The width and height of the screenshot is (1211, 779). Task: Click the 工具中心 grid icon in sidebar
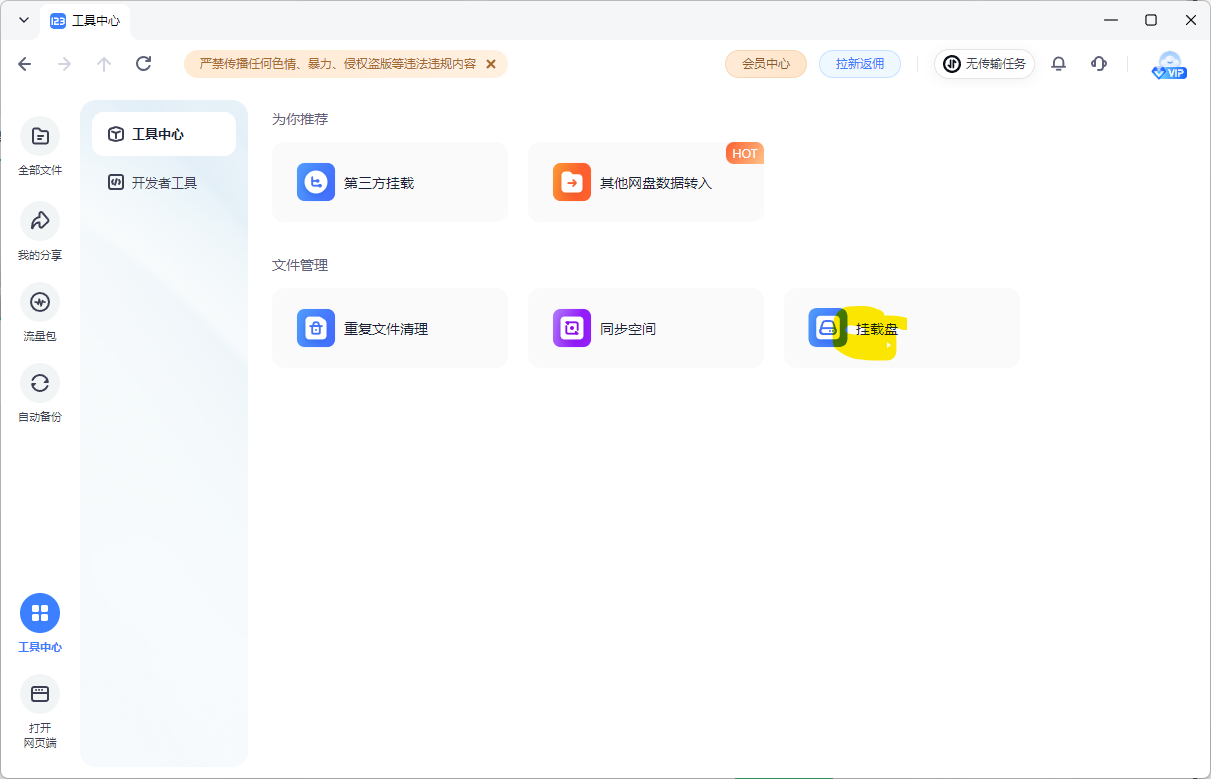(40, 613)
